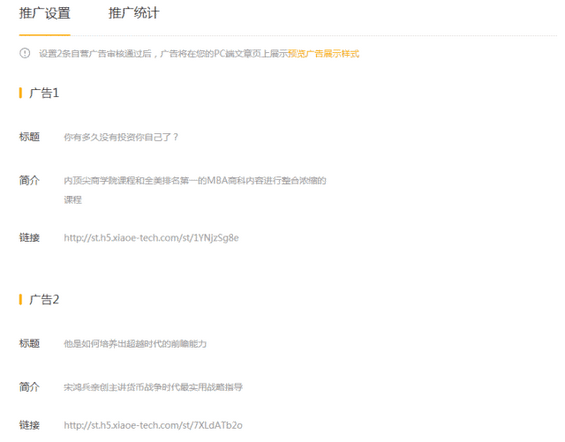Image resolution: width=565 pixels, height=442 pixels.
Task: Click the notice text 设置2条自营广告审核通过后
Action: 95,54
